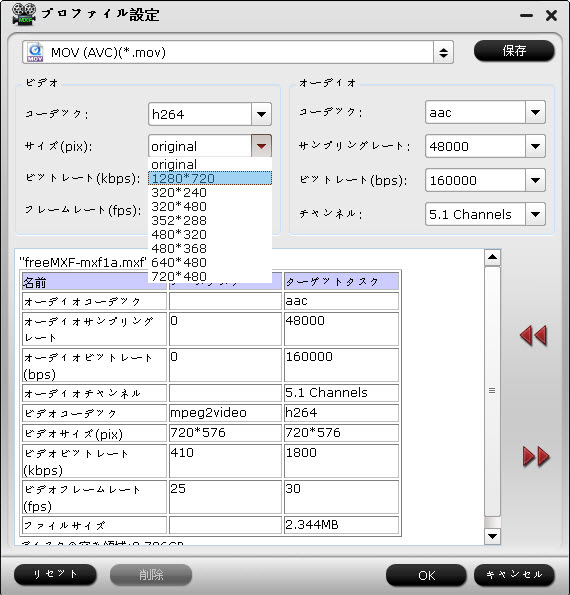Viewport: 570px width, 595px height.
Task: Click the ターゲットタスク column header
Action: click(341, 281)
